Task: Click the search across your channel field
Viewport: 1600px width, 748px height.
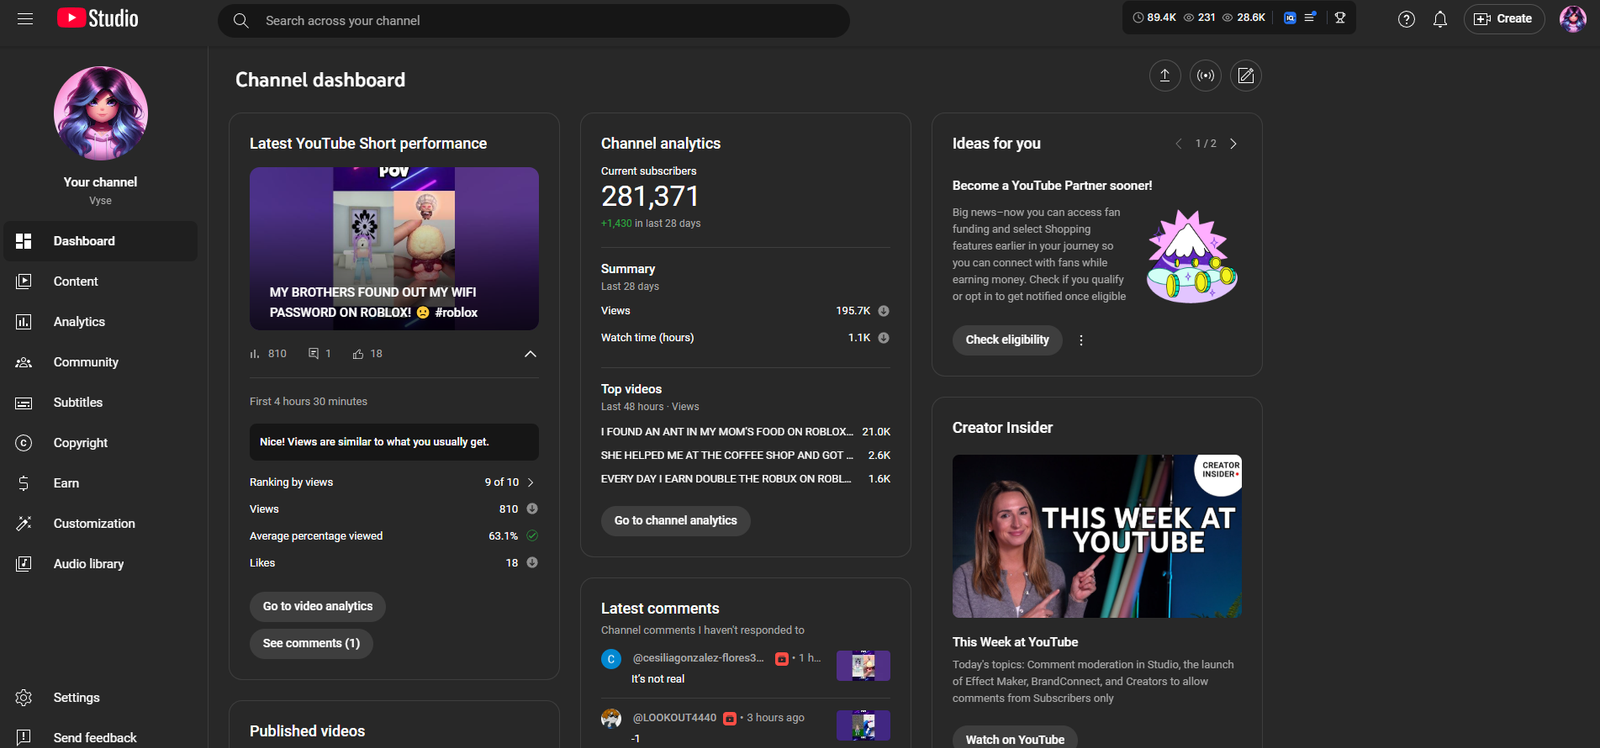Action: click(x=540, y=20)
